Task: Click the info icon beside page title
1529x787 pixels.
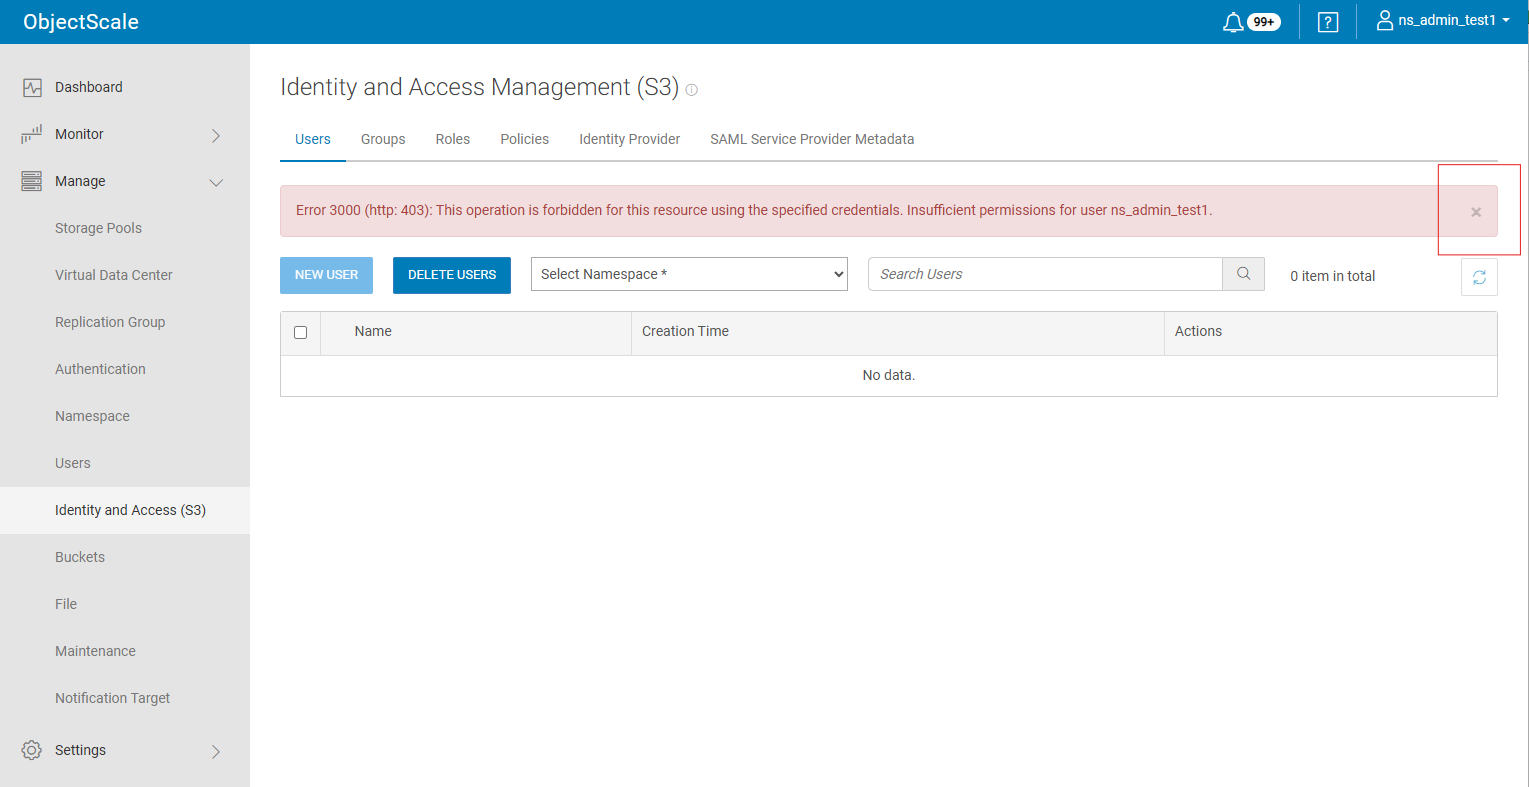Action: (691, 90)
